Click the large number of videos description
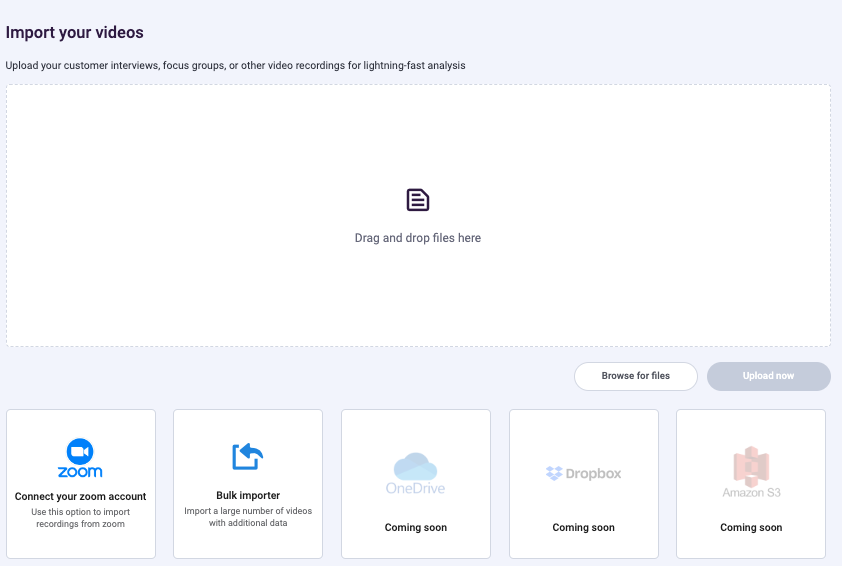The width and height of the screenshot is (842, 566). click(x=248, y=517)
